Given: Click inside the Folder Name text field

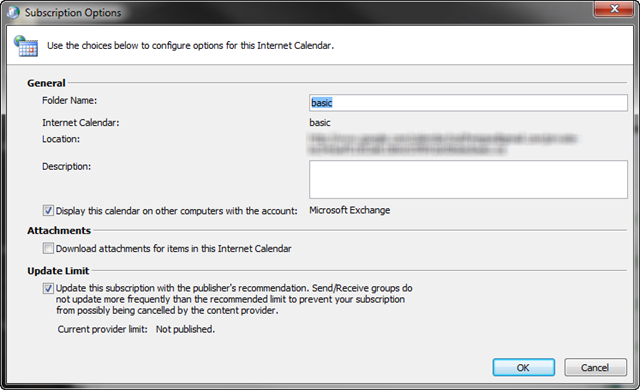Looking at the screenshot, I should (x=468, y=103).
